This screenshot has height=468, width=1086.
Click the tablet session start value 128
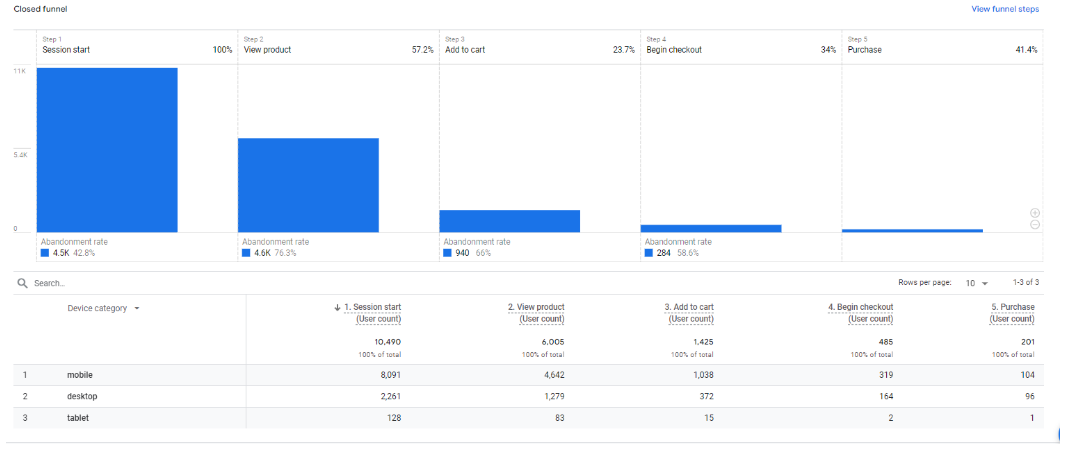(395, 418)
